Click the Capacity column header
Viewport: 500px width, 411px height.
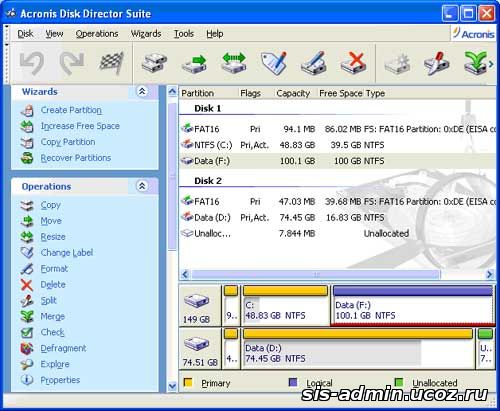point(293,93)
